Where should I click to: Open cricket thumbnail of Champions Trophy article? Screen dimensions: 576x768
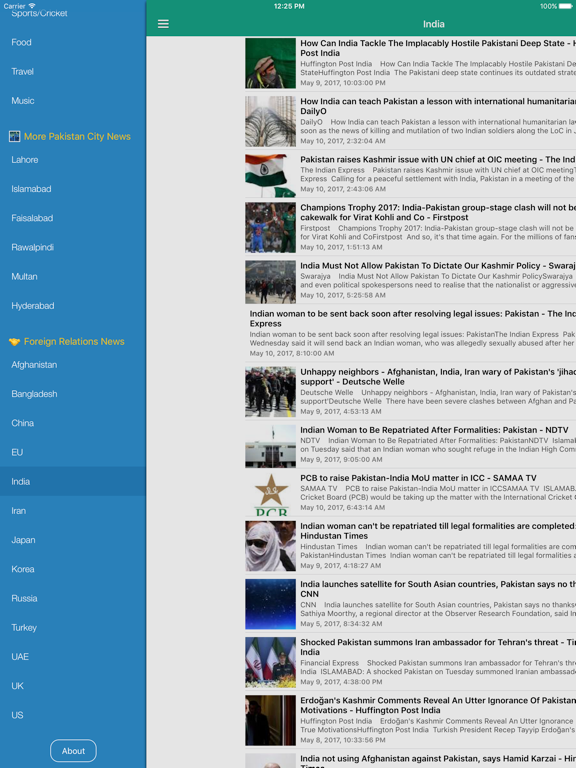coord(270,228)
